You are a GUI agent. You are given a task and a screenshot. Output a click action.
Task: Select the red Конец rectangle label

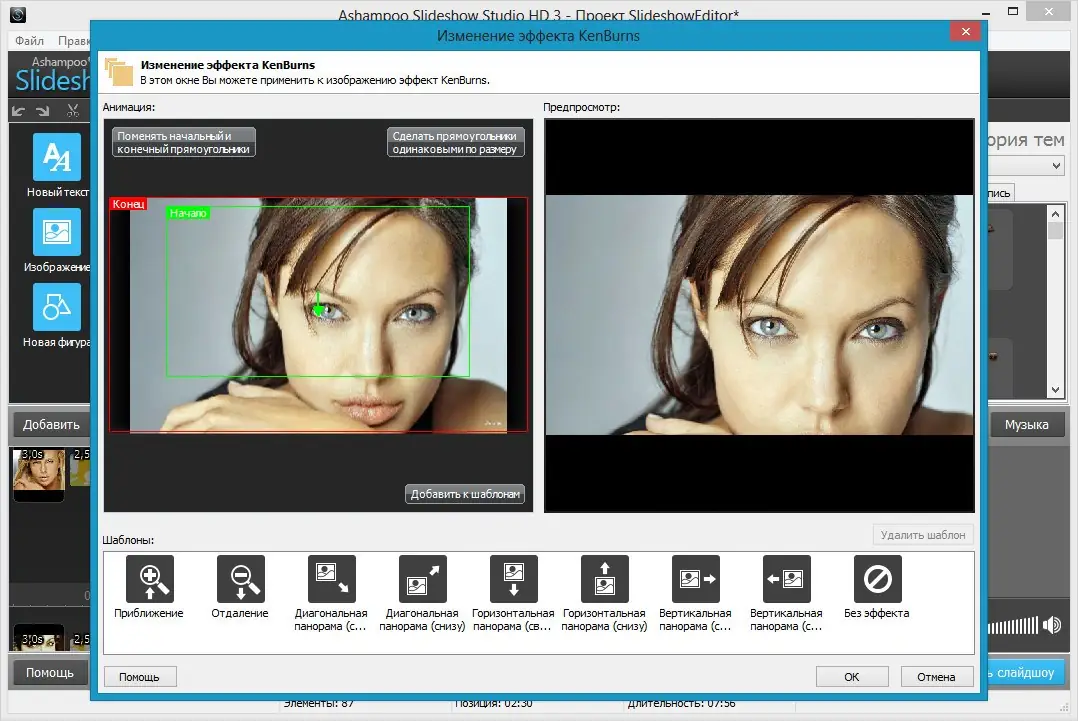129,203
